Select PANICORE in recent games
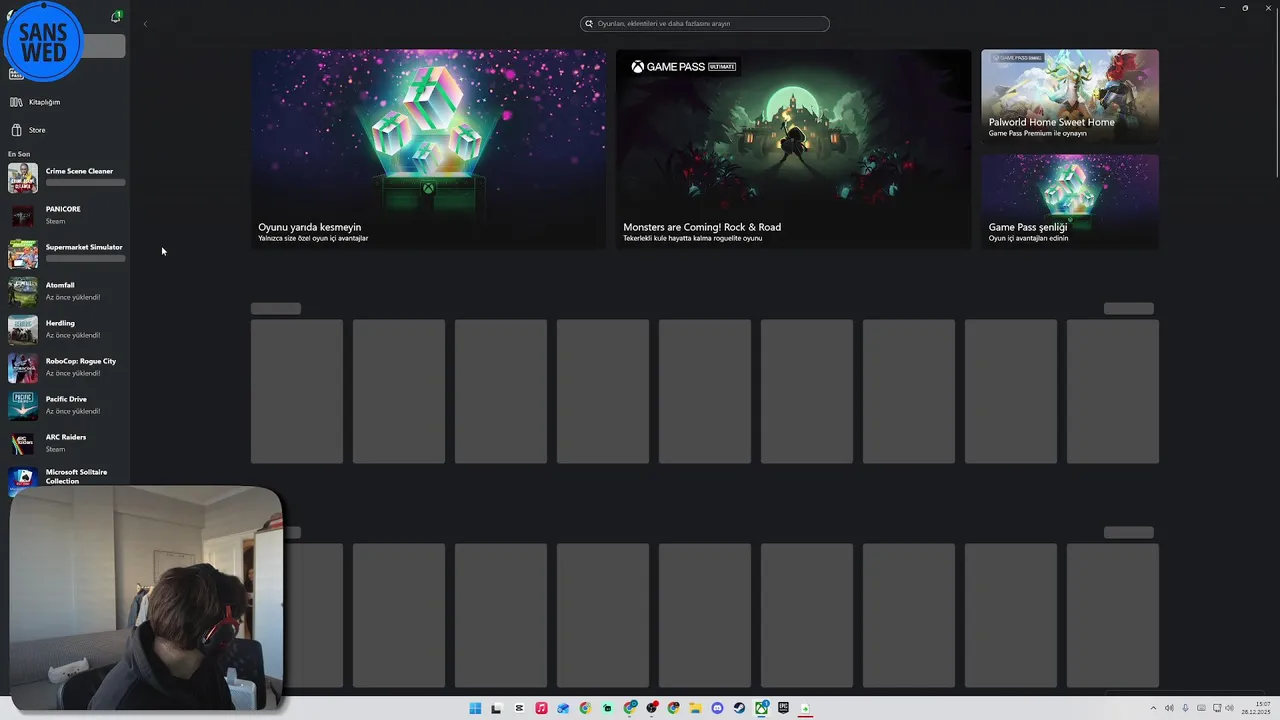The height and width of the screenshot is (720, 1280). click(66, 216)
